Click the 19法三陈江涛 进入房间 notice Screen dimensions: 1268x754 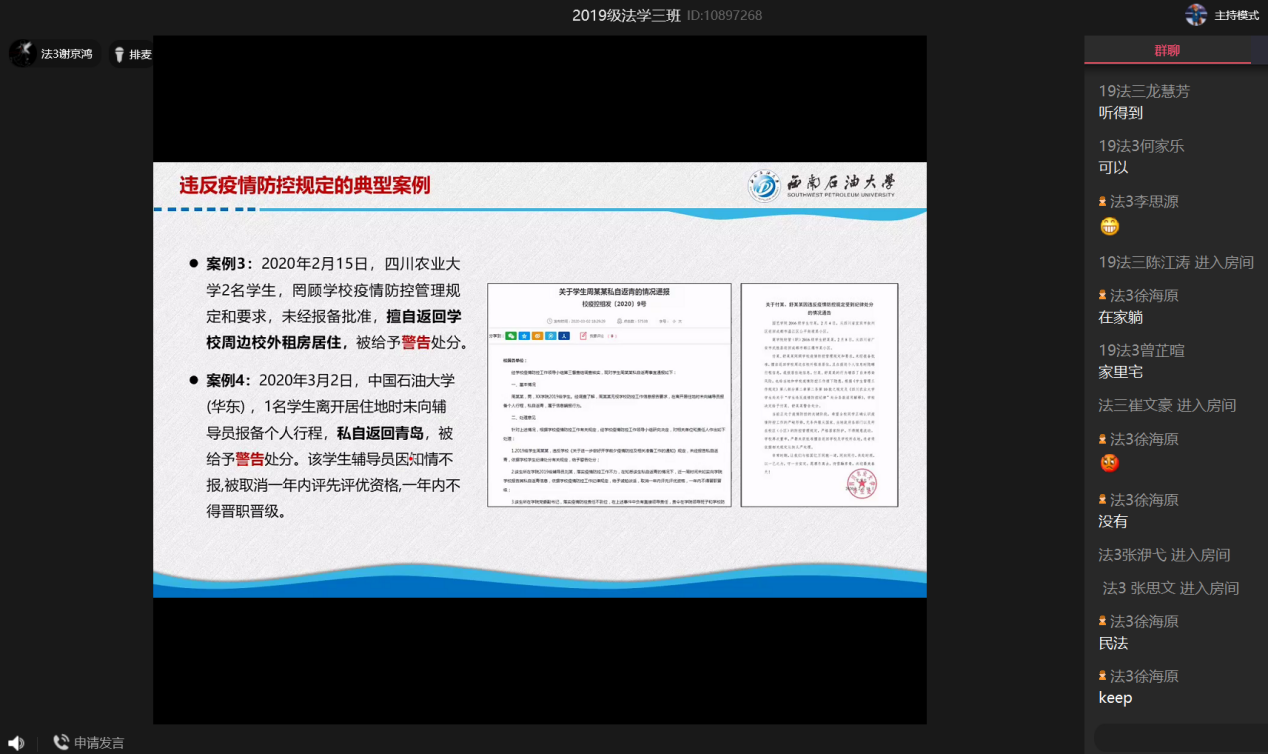click(x=1176, y=262)
